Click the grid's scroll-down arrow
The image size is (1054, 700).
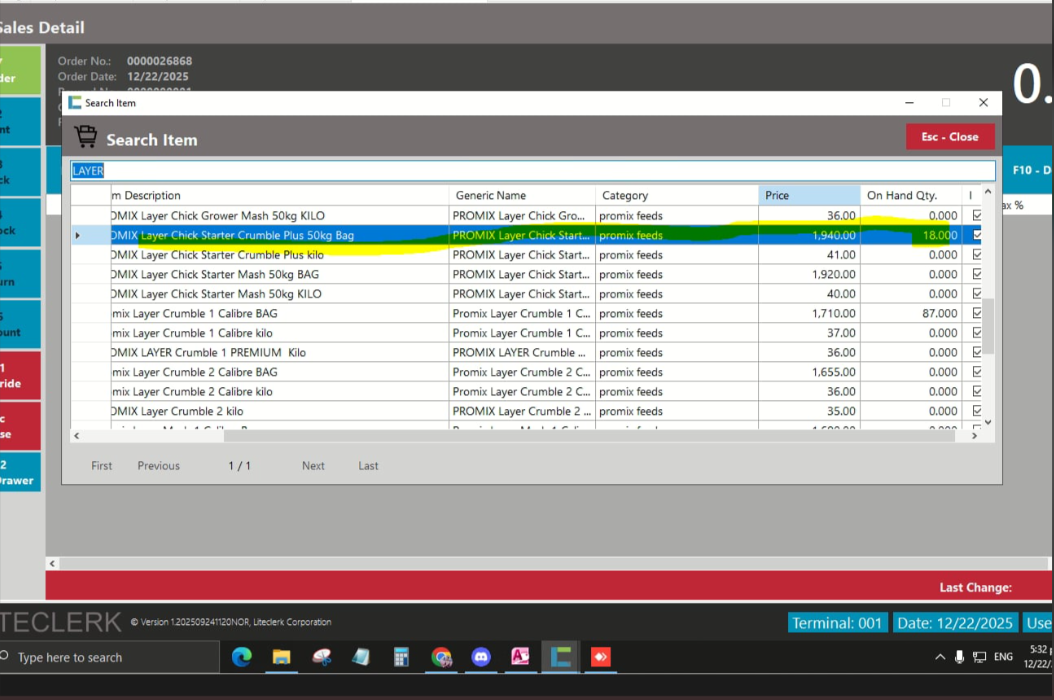coord(988,423)
